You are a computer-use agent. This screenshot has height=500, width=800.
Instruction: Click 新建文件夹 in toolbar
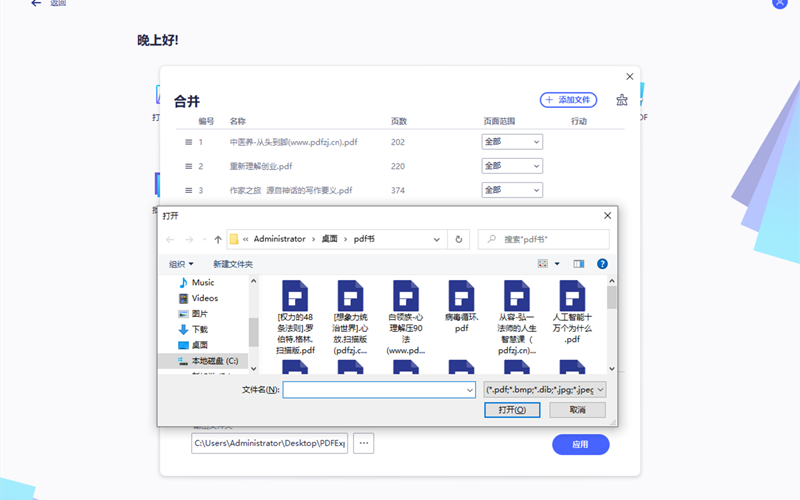click(x=233, y=264)
